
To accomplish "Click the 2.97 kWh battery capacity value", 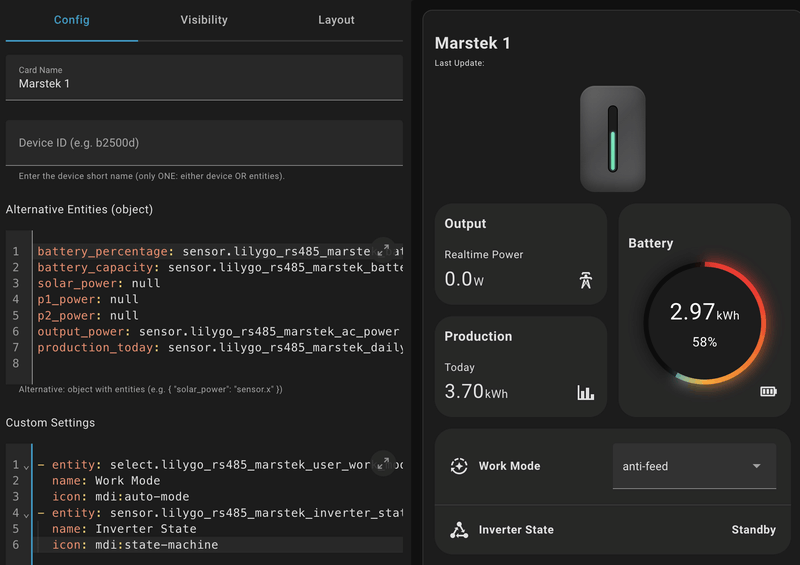I will pyautogui.click(x=705, y=312).
